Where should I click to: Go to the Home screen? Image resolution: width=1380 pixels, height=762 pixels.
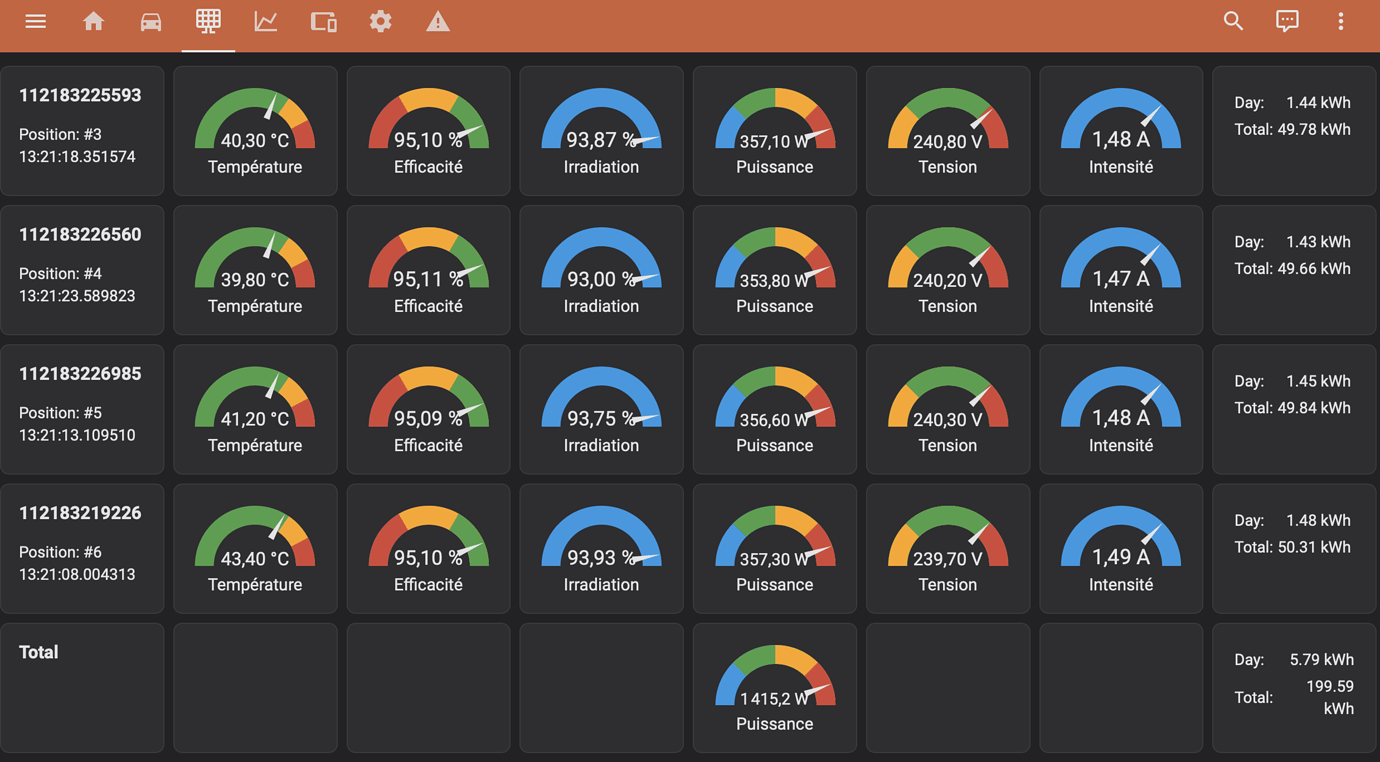coord(93,20)
